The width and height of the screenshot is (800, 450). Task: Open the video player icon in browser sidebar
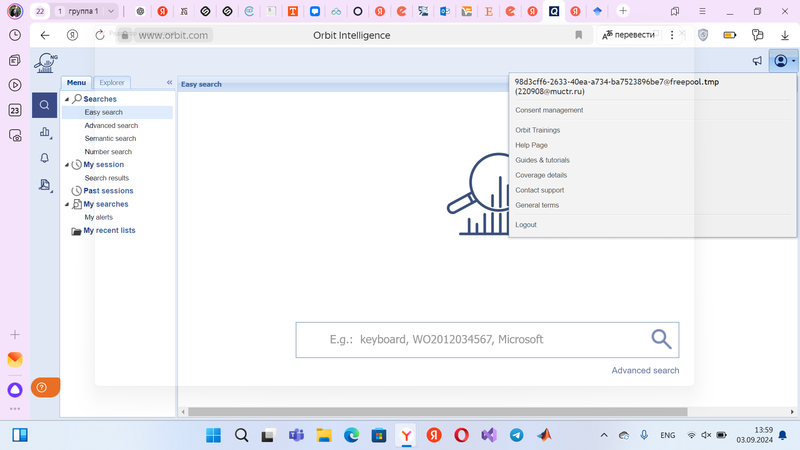pyautogui.click(x=15, y=85)
